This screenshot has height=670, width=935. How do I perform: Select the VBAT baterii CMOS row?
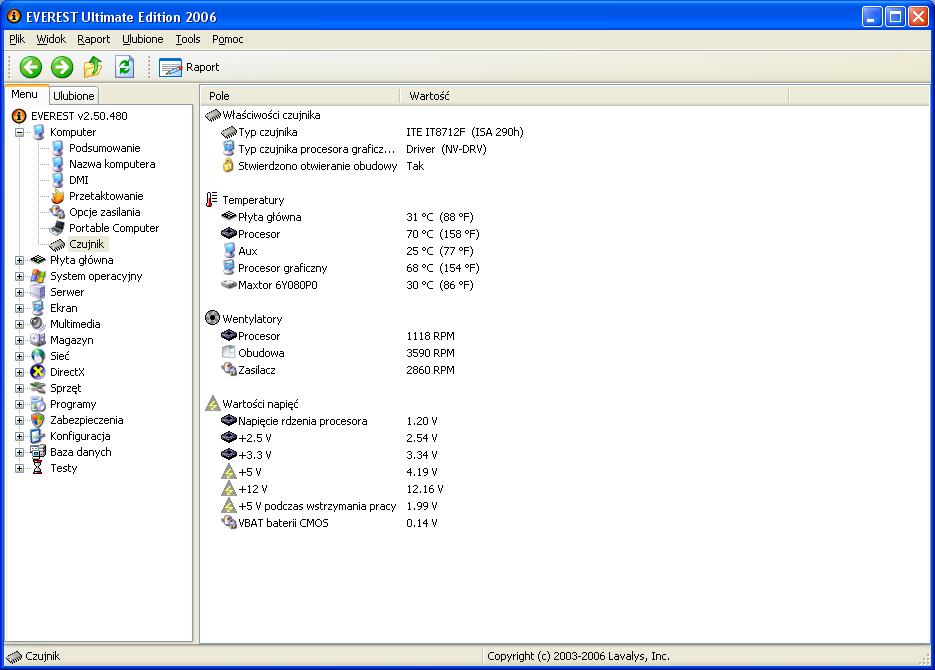pos(329,523)
